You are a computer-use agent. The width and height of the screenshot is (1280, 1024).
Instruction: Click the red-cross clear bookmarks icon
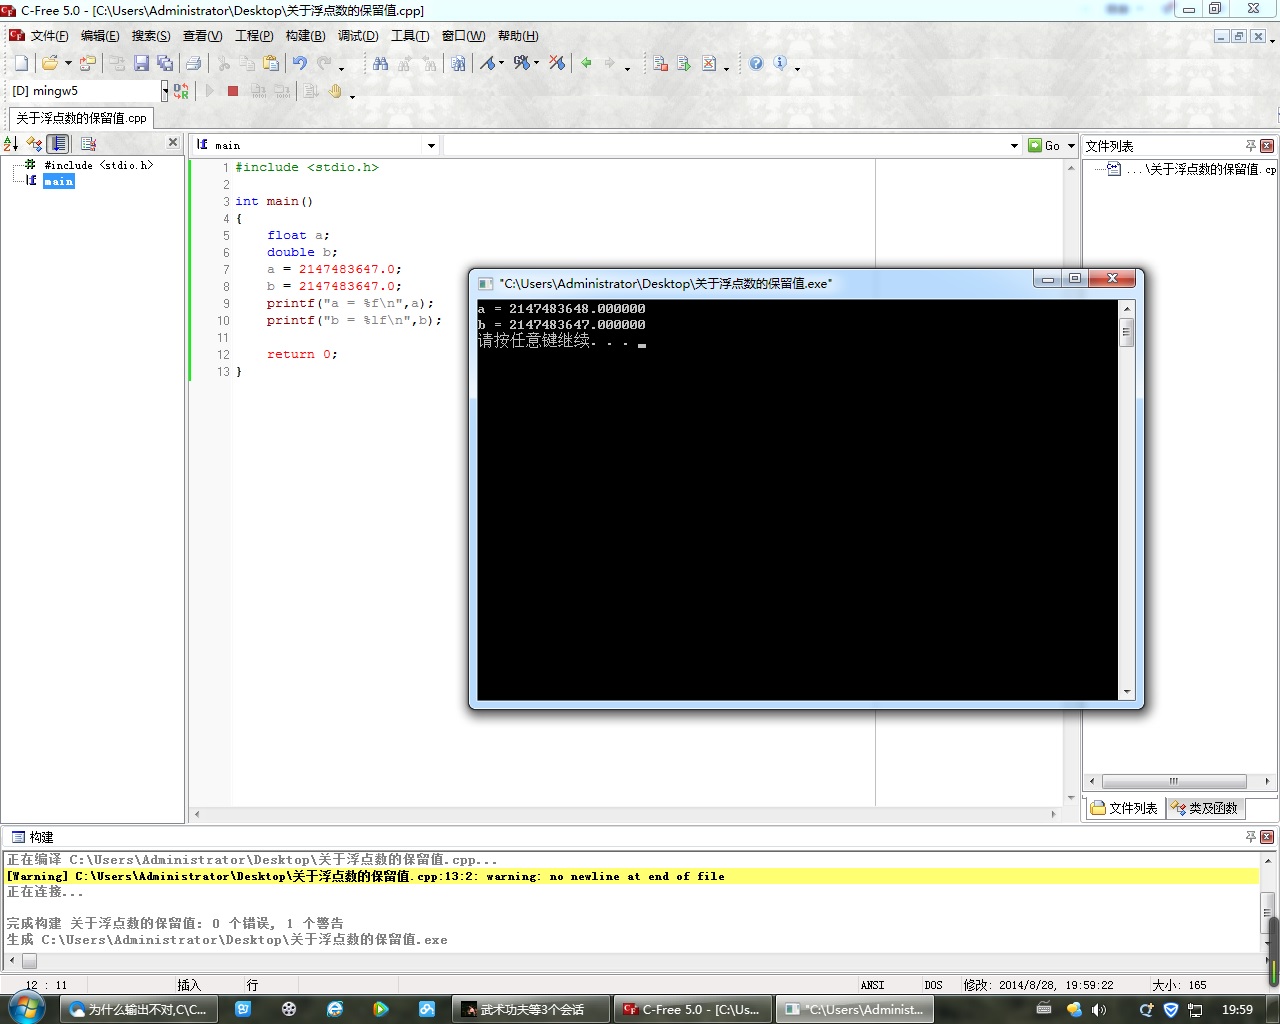coord(557,63)
